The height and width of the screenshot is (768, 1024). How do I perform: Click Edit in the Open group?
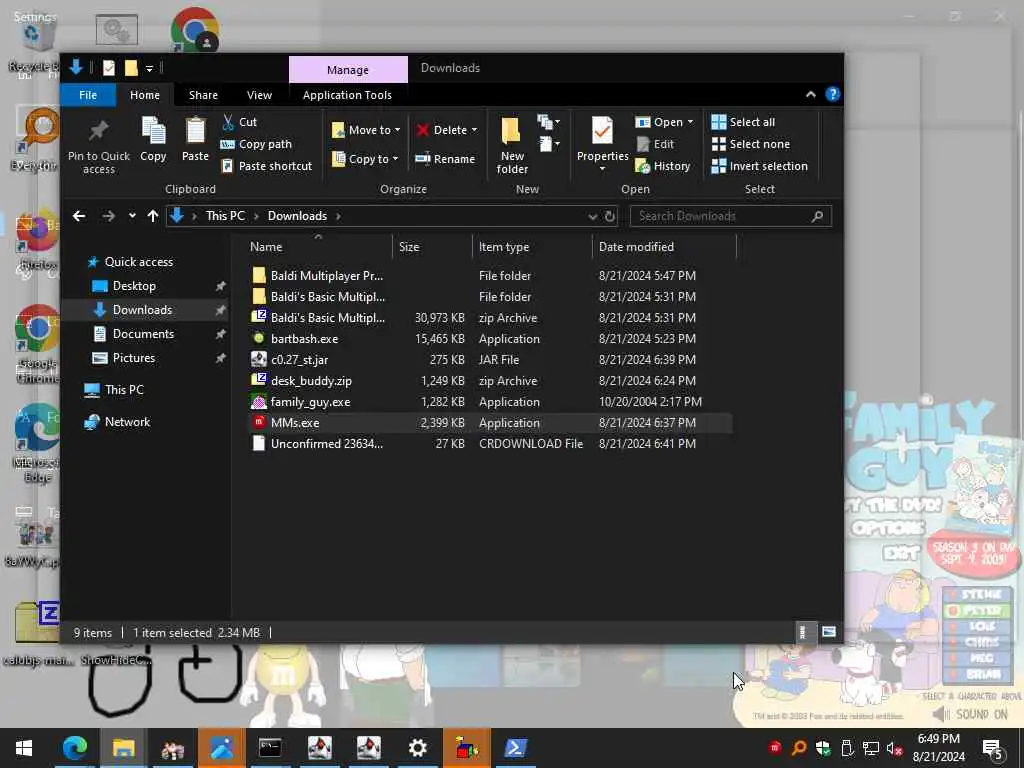(x=655, y=144)
